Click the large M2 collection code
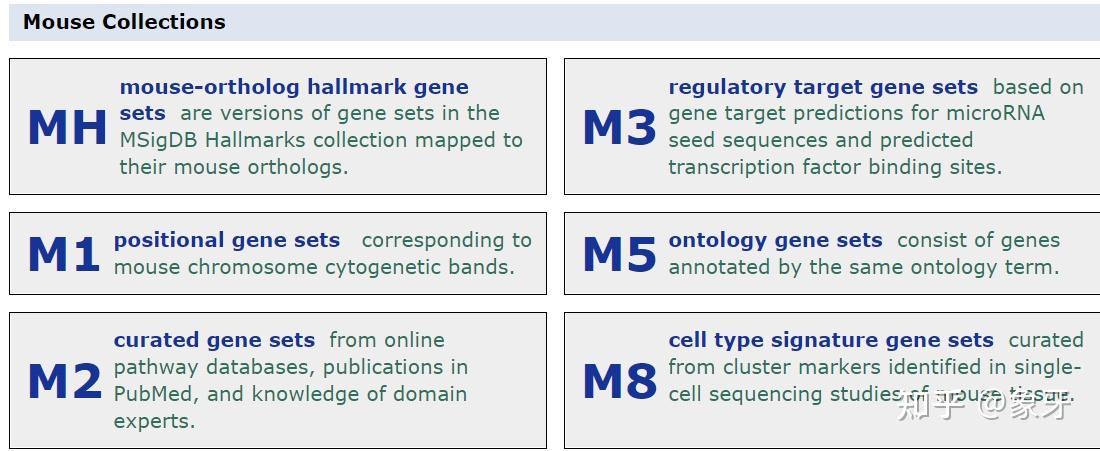Screen dimensions: 1100x451 pyautogui.click(x=64, y=382)
